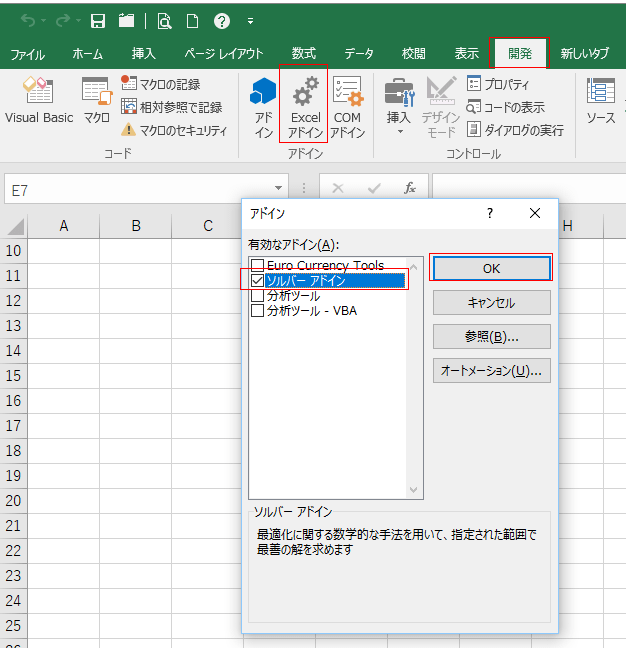Image resolution: width=626 pixels, height=648 pixels.
Task: Select column B header
Action: pyautogui.click(x=136, y=226)
